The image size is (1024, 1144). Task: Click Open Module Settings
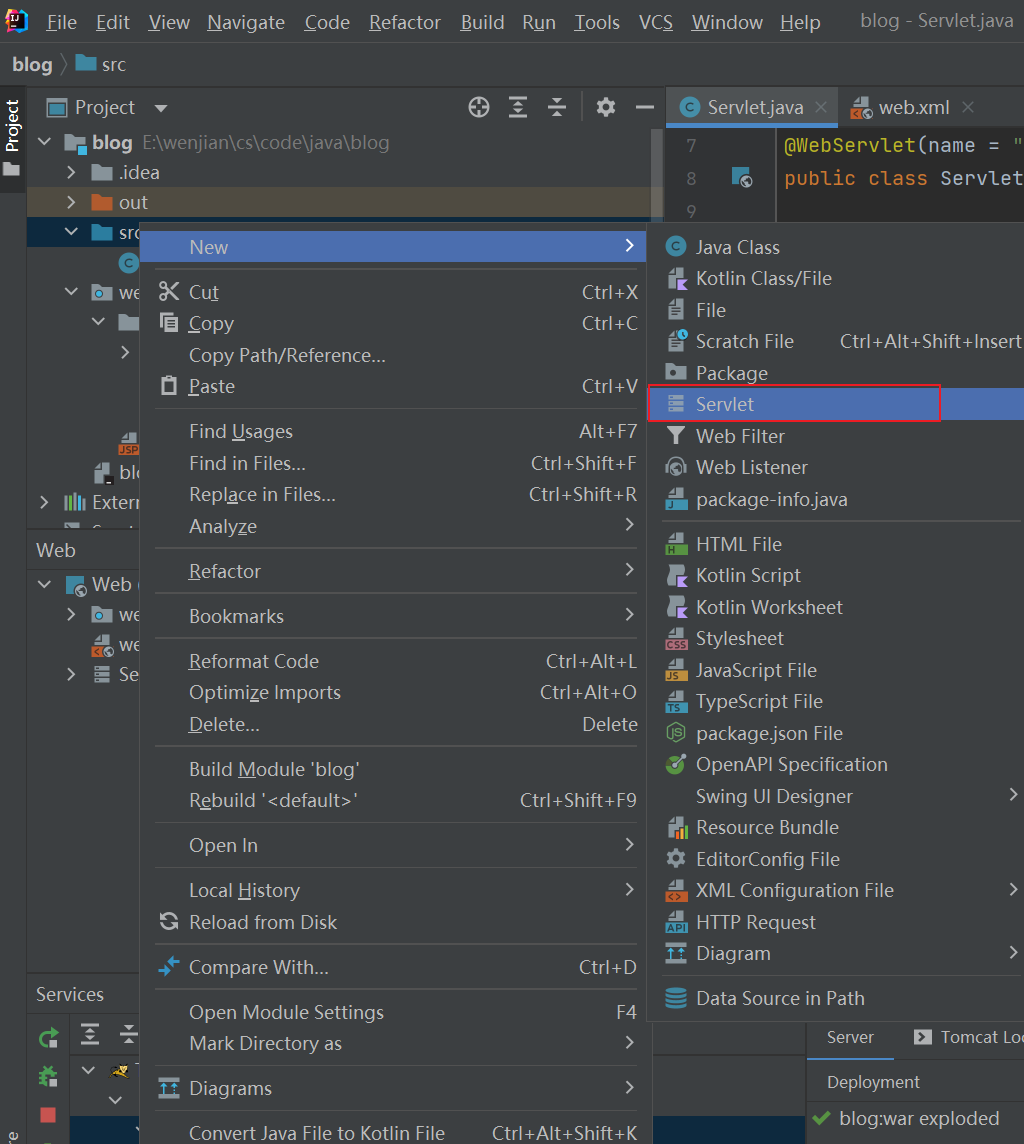395,1013
